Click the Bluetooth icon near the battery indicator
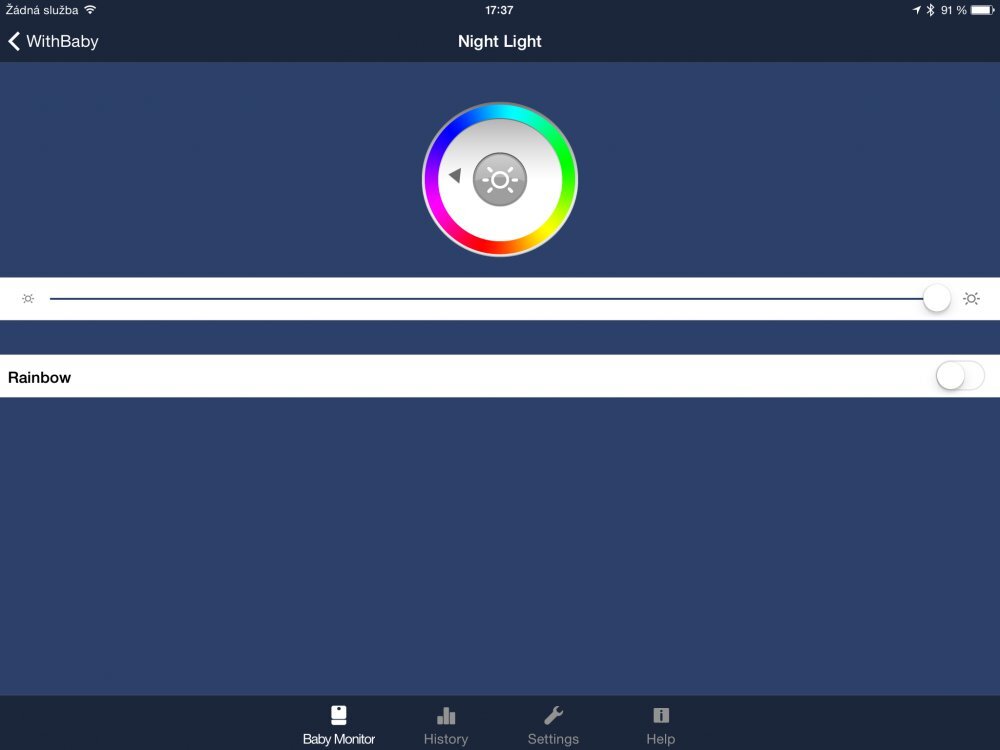Screen dimensions: 1000x750 931,11
